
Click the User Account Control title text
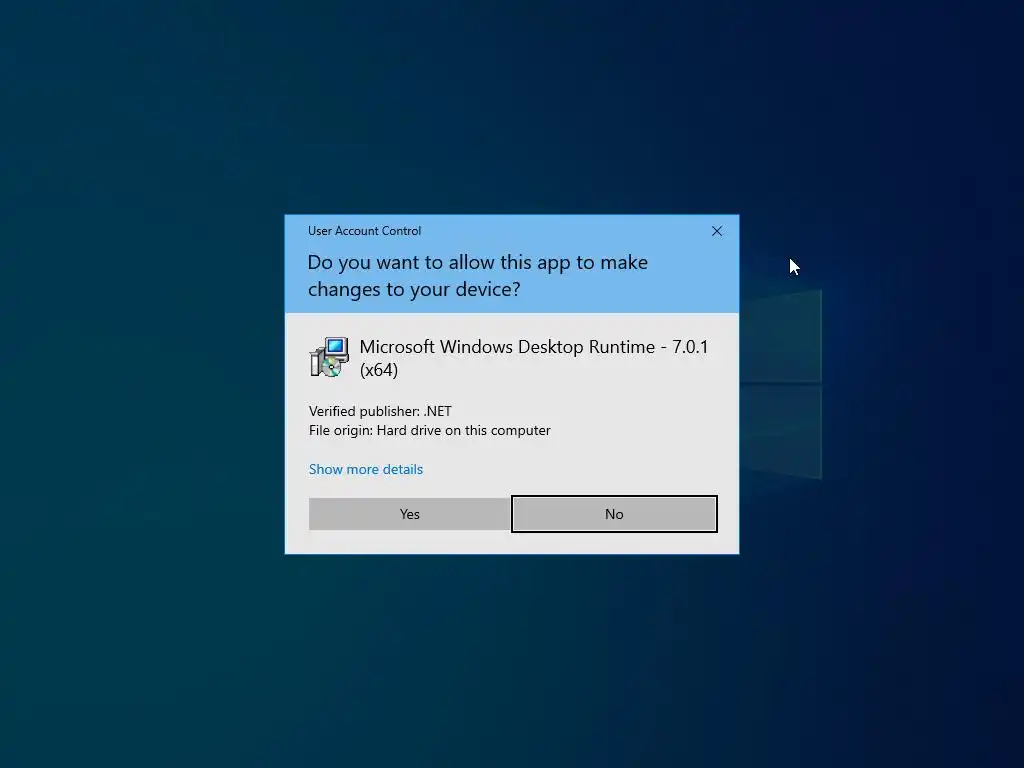pos(364,231)
